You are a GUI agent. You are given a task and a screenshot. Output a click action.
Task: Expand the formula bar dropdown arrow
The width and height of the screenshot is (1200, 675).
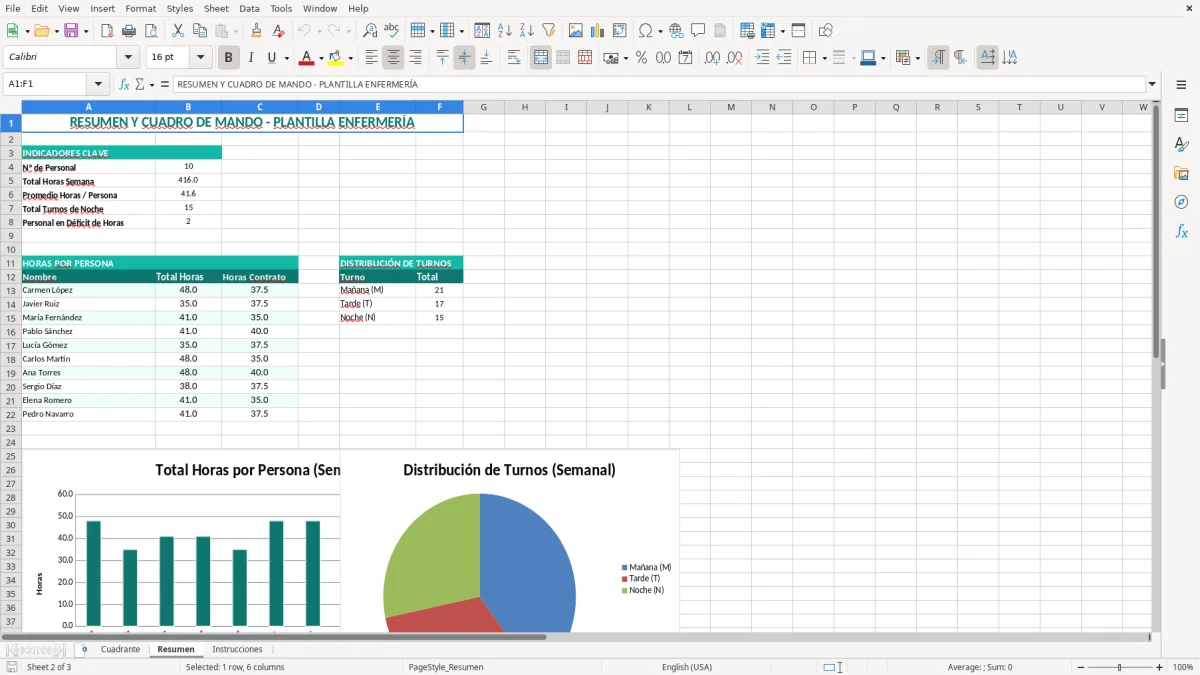[x=1152, y=84]
